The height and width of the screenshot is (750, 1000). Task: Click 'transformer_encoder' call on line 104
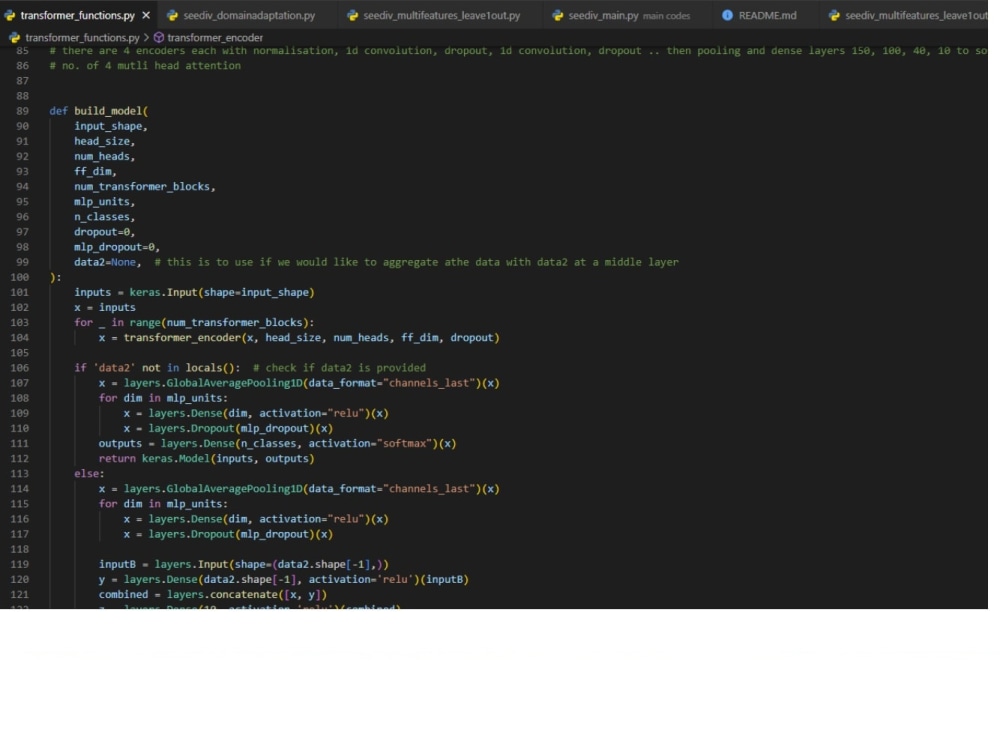point(182,338)
